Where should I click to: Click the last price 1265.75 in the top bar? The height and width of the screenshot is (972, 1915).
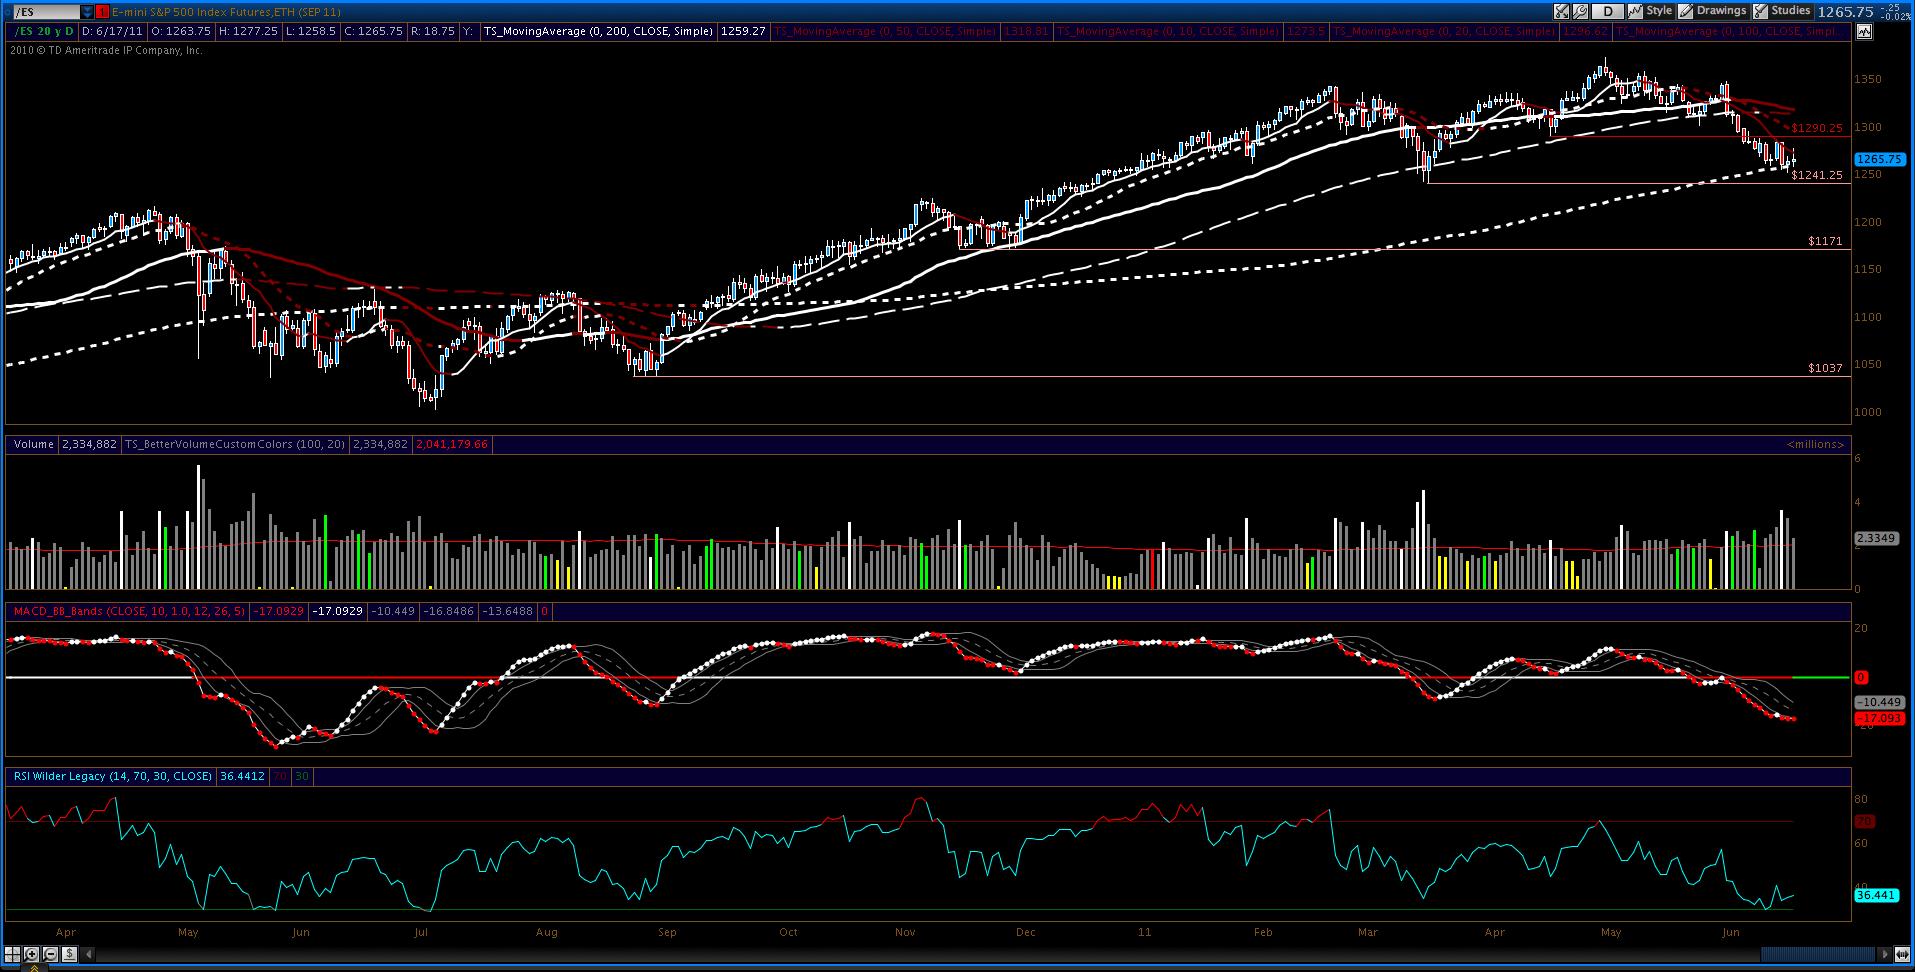point(1845,12)
